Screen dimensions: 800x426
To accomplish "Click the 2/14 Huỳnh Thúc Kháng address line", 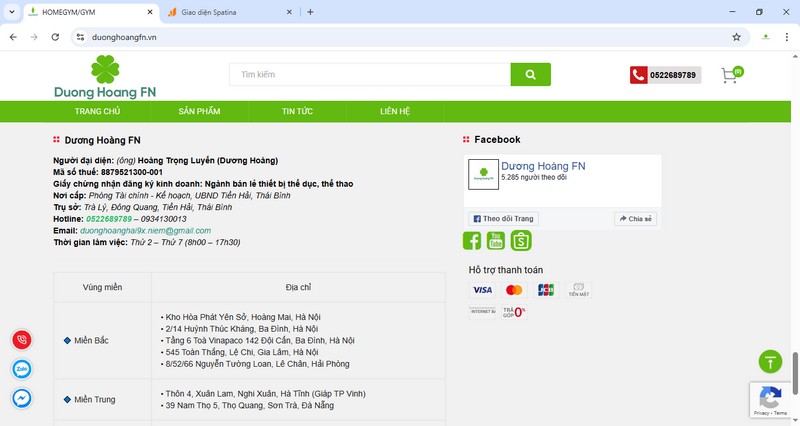I will (x=241, y=329).
